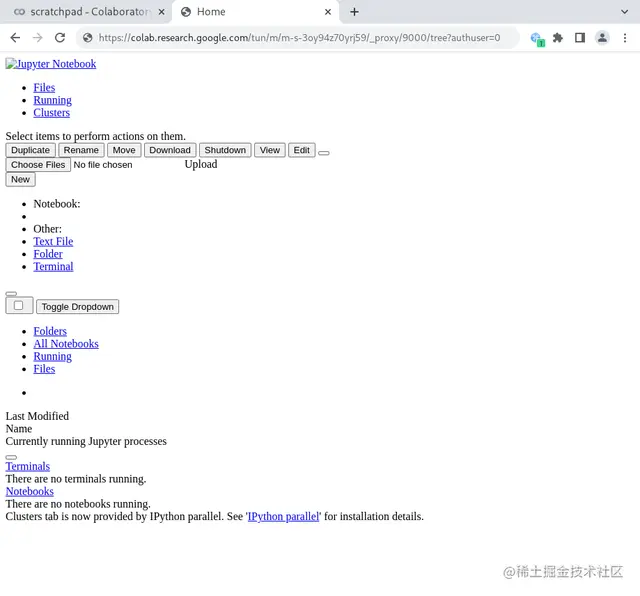Expand the Notebooks section link

(x=29, y=491)
